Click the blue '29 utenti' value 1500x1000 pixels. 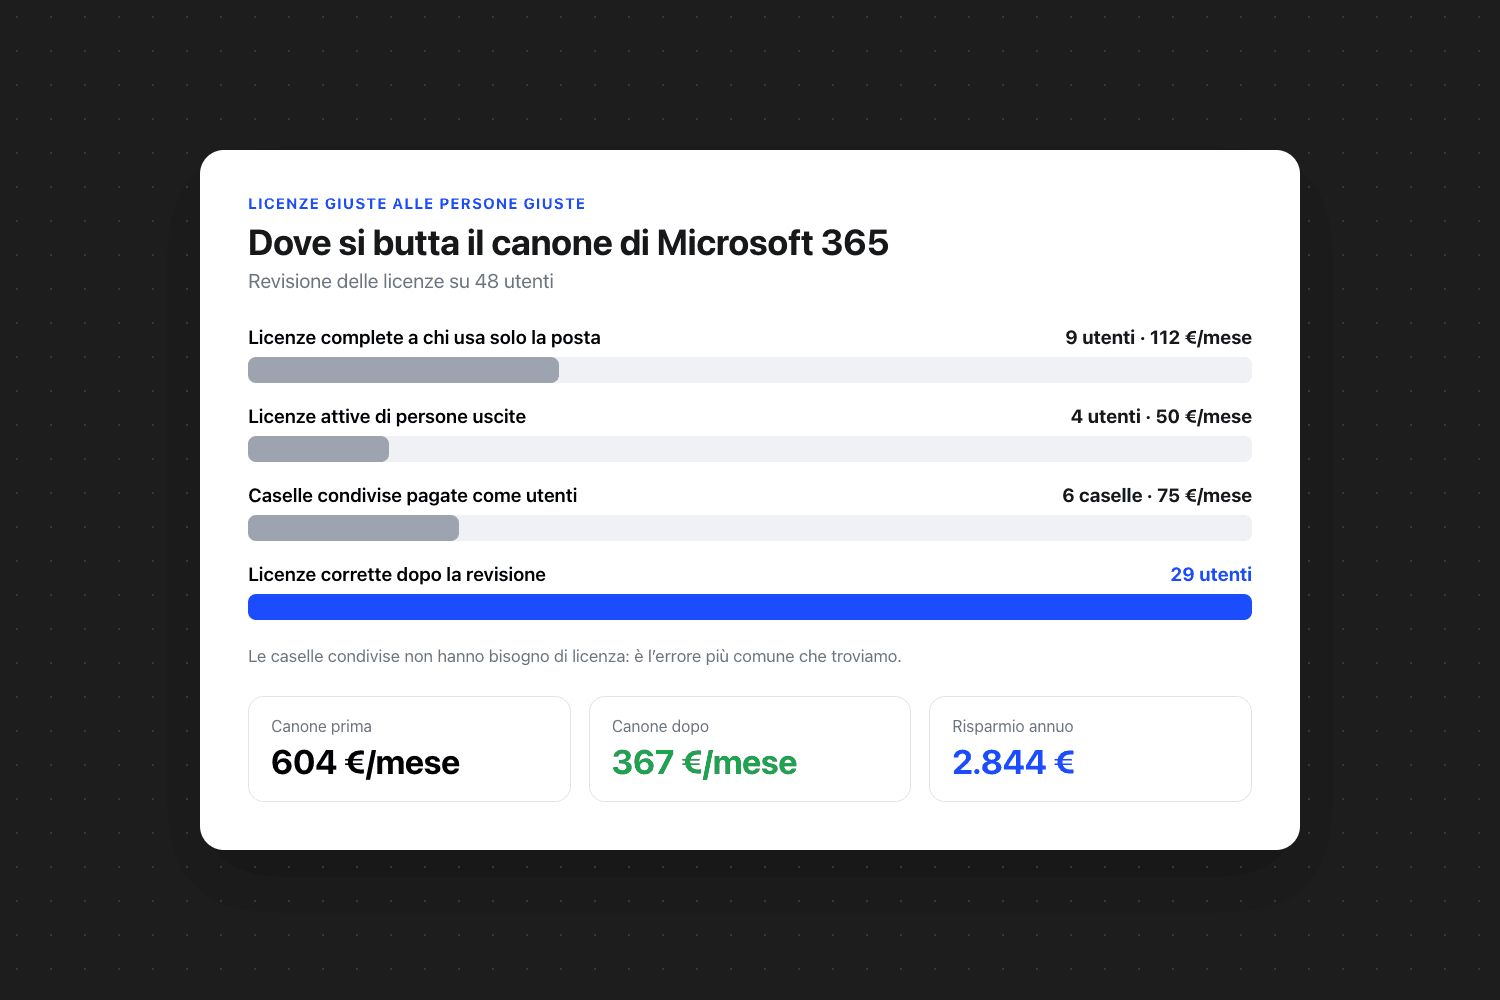[1211, 575]
